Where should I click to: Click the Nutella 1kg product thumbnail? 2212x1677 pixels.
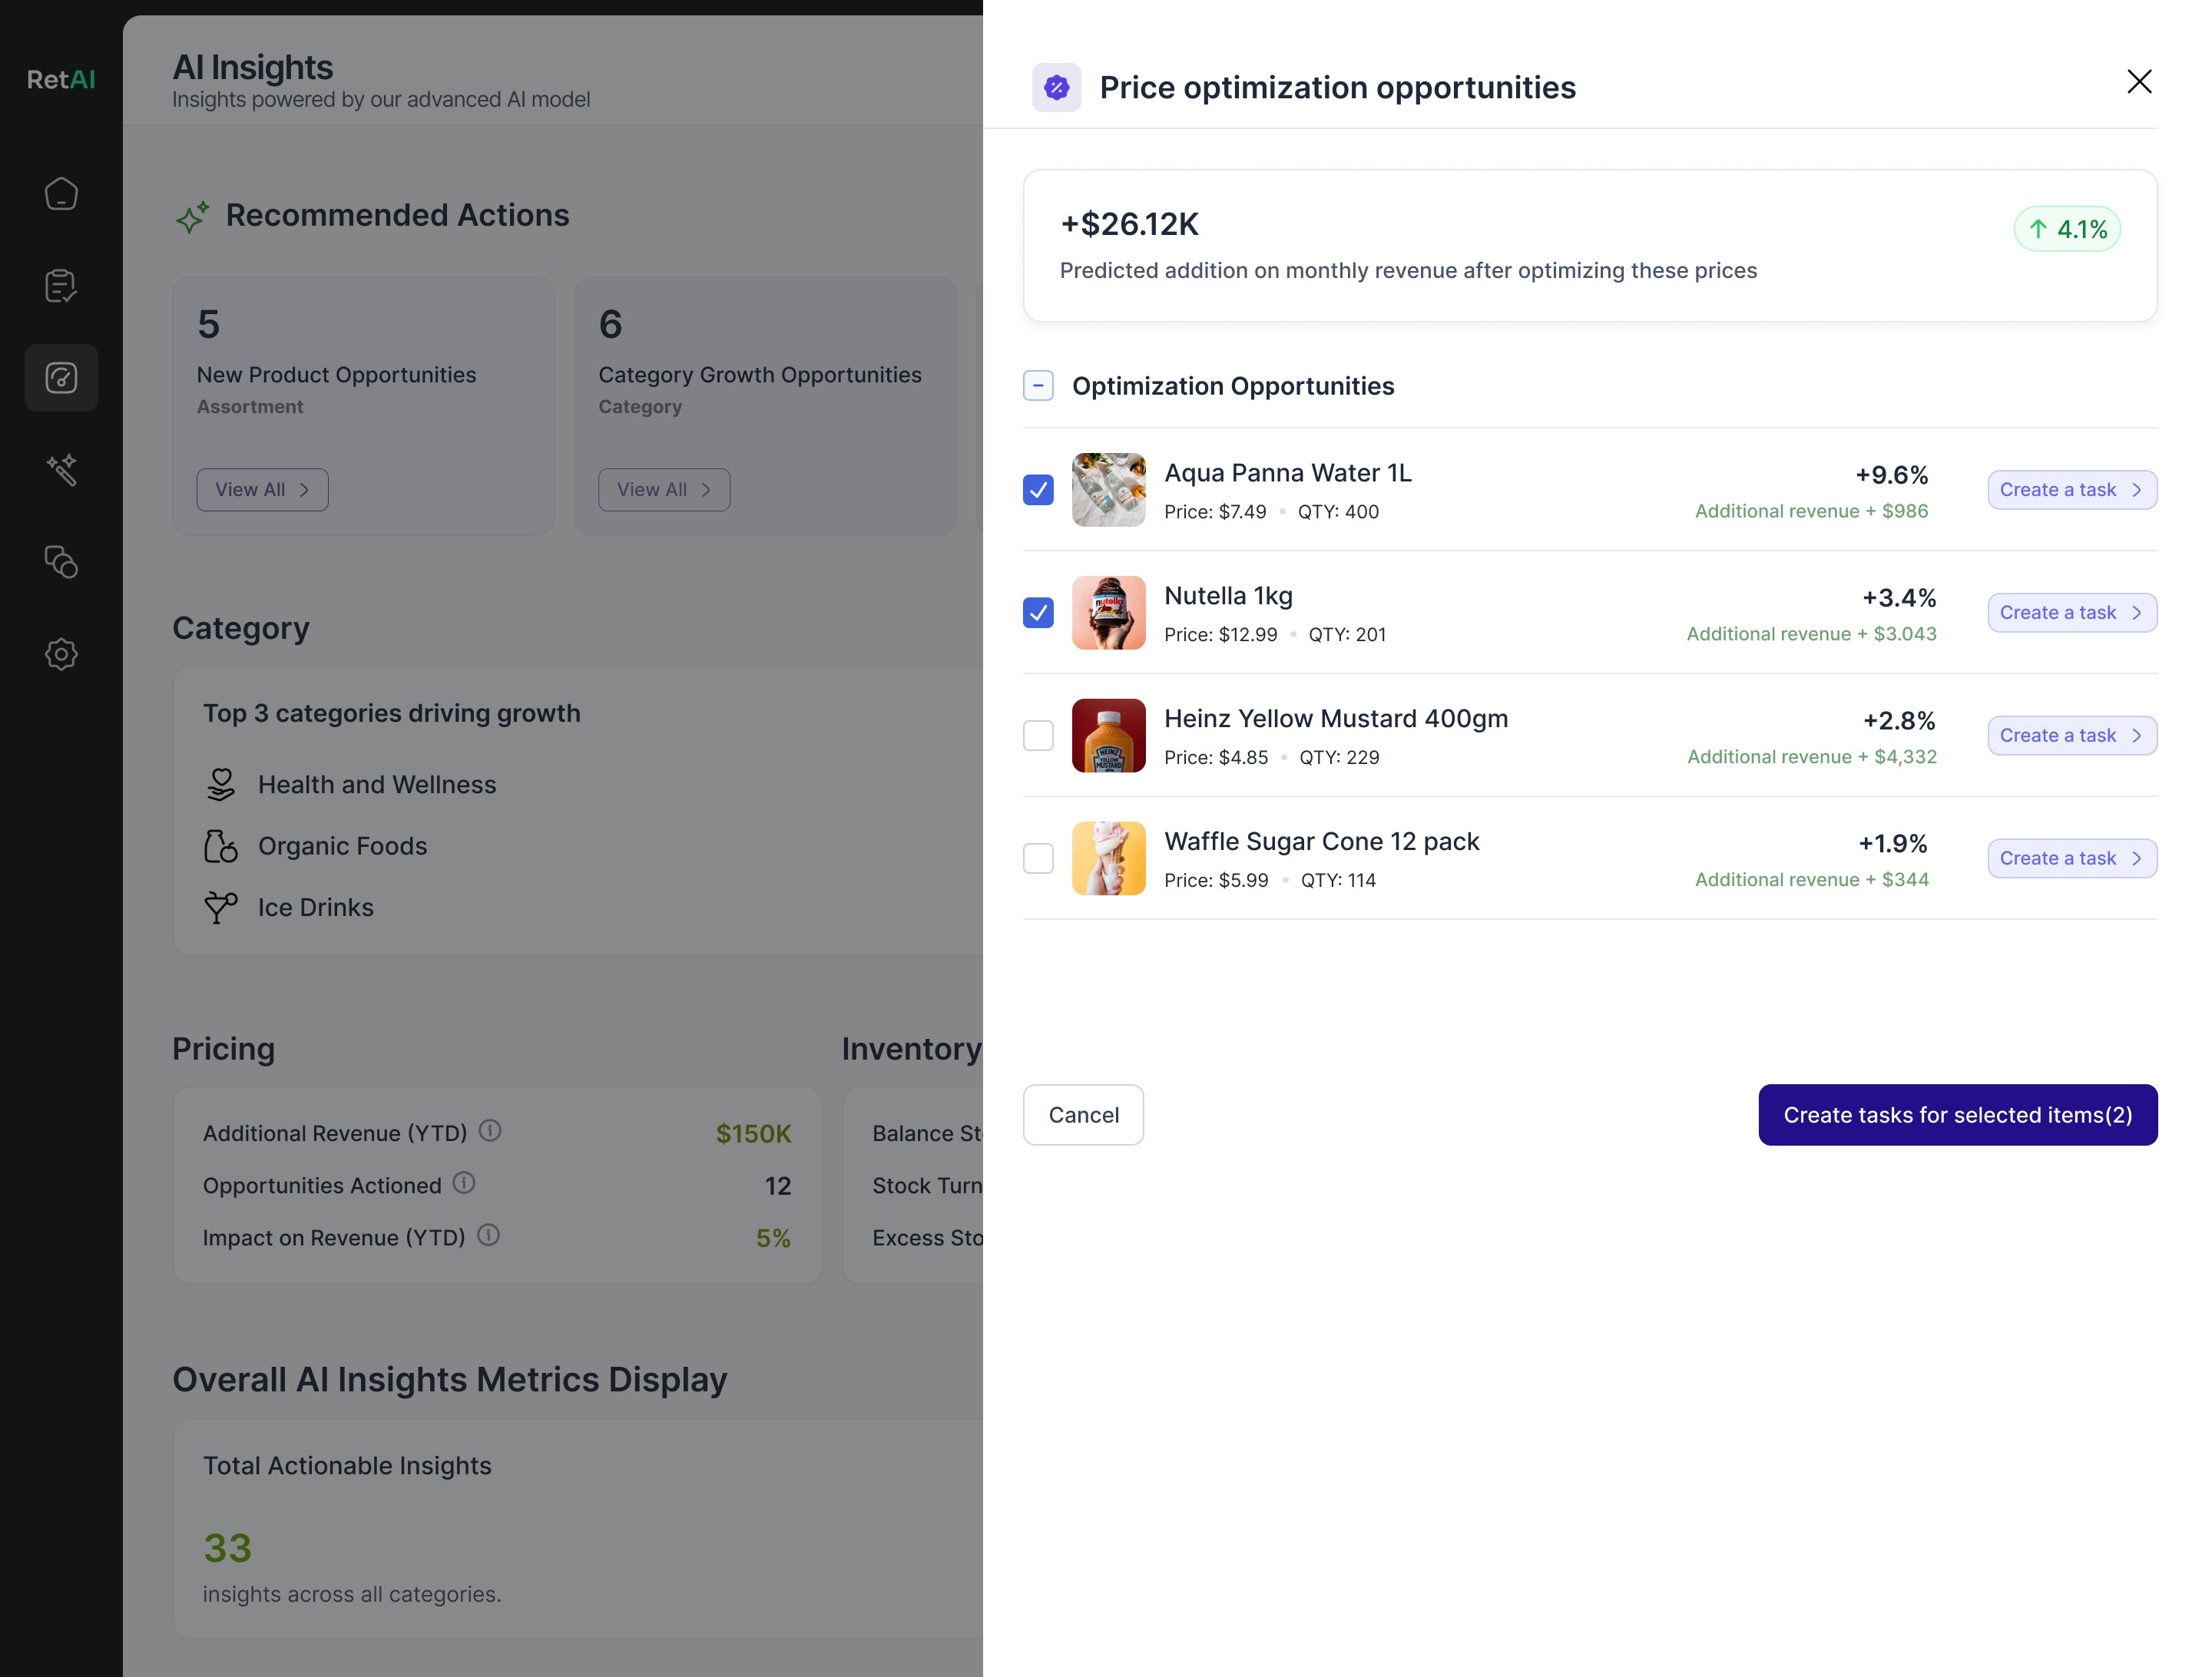[x=1108, y=613]
